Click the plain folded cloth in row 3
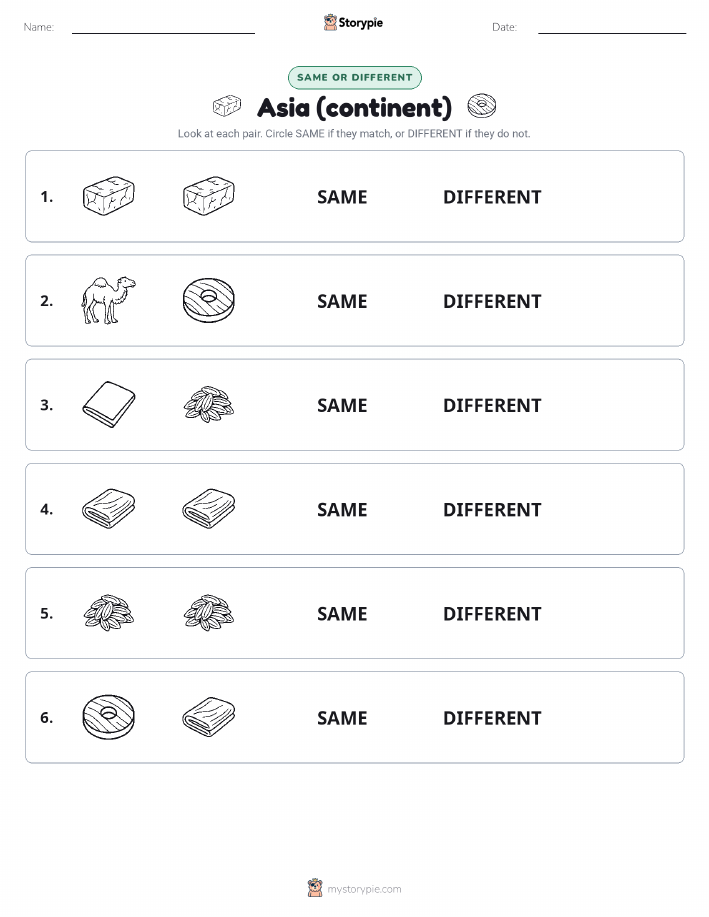709x917 pixels. [x=108, y=404]
